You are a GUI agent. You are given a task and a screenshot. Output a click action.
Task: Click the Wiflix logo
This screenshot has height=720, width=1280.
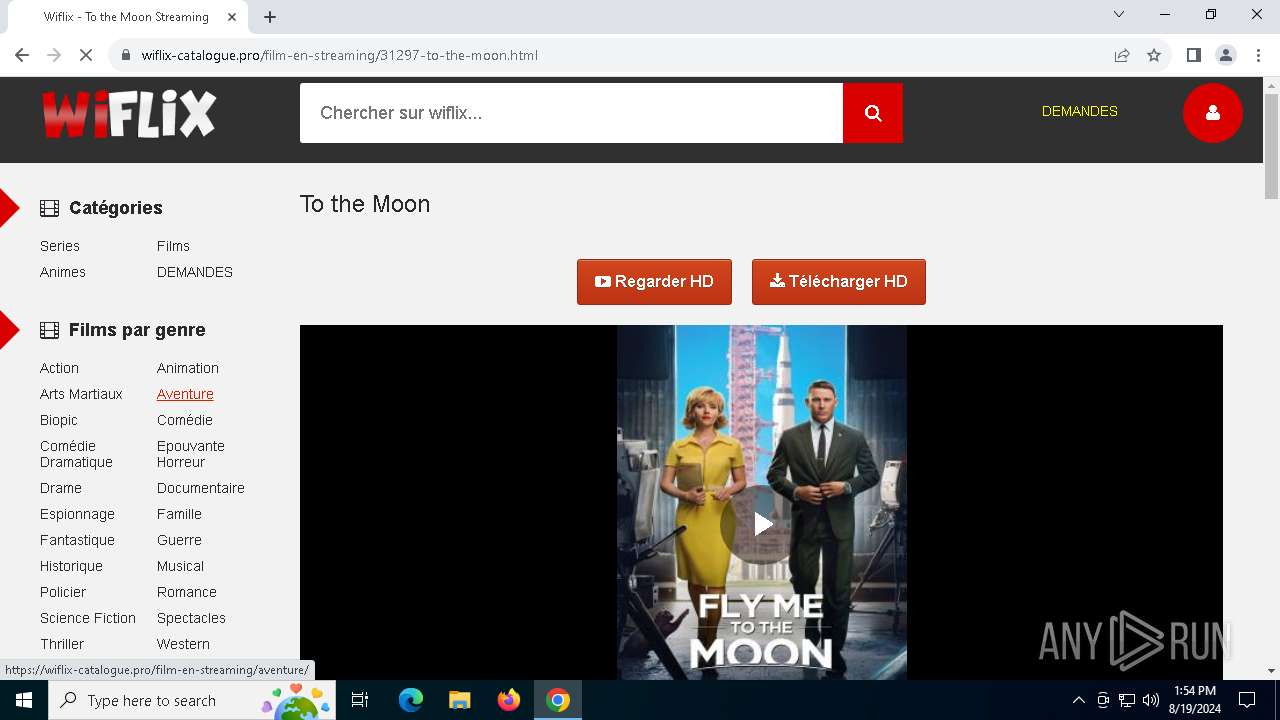(129, 113)
